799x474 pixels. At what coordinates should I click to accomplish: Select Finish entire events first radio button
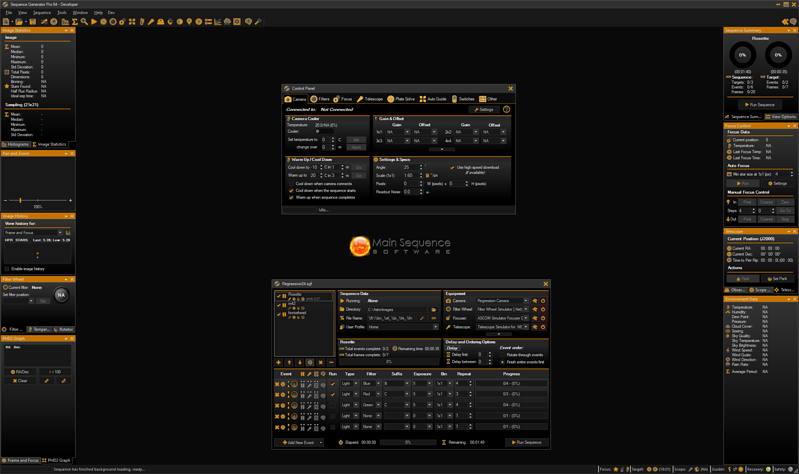pyautogui.click(x=502, y=362)
